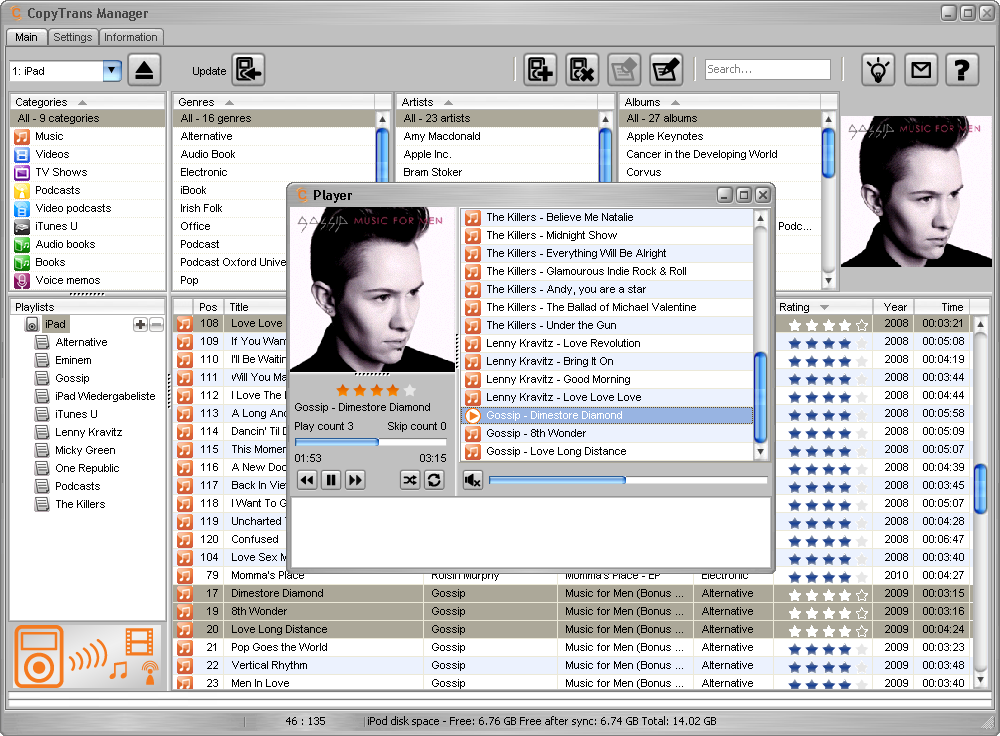Viewport: 1000px width, 736px height.
Task: Select the Gossip playlist
Action: 72,378
